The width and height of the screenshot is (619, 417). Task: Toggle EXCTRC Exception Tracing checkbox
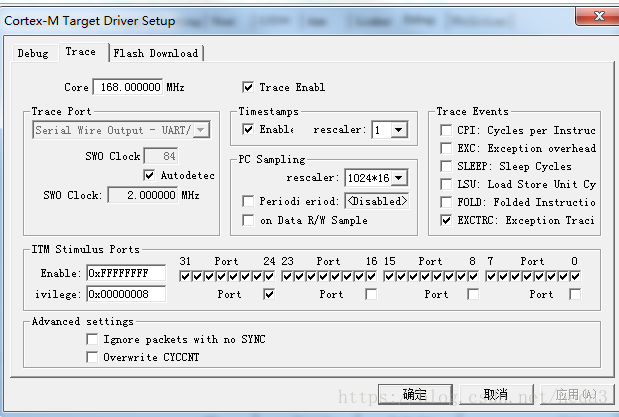coord(446,220)
